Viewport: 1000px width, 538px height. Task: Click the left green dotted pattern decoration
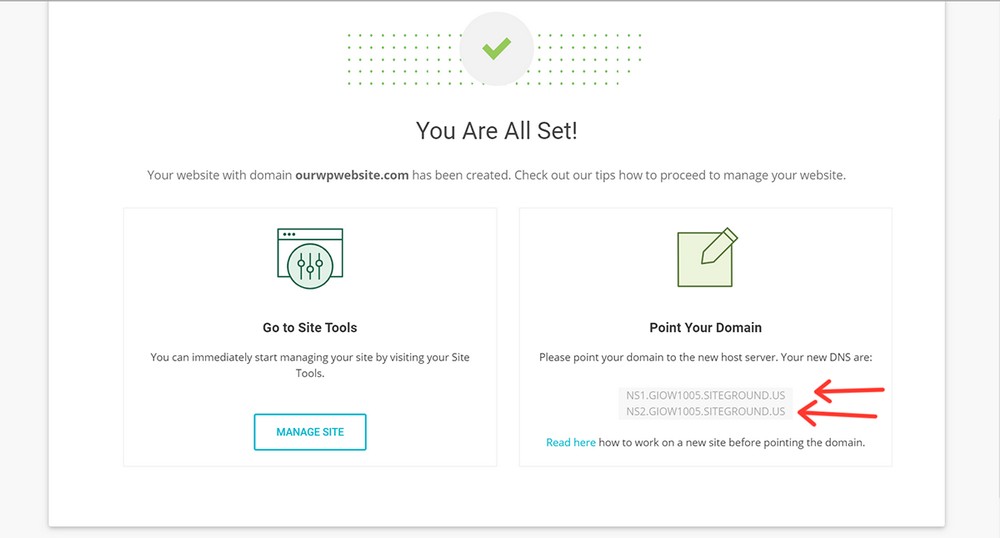pyautogui.click(x=404, y=59)
